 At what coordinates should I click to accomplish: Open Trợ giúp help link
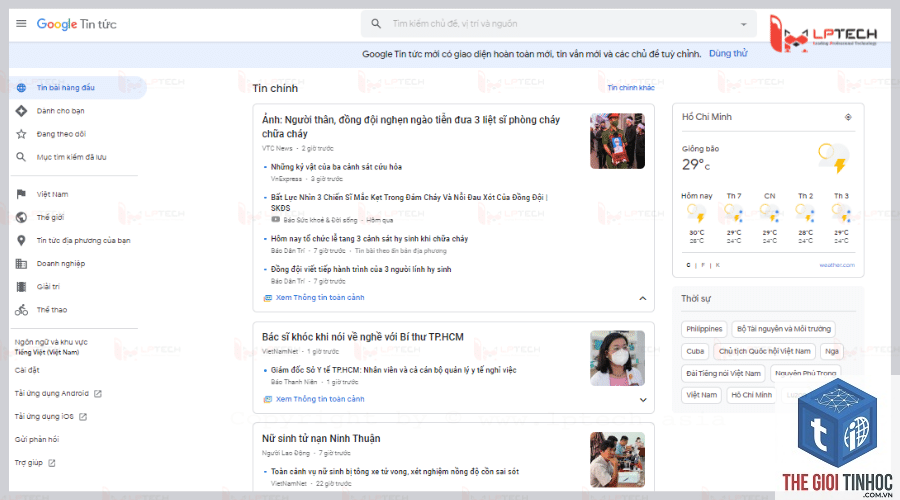[x=35, y=463]
